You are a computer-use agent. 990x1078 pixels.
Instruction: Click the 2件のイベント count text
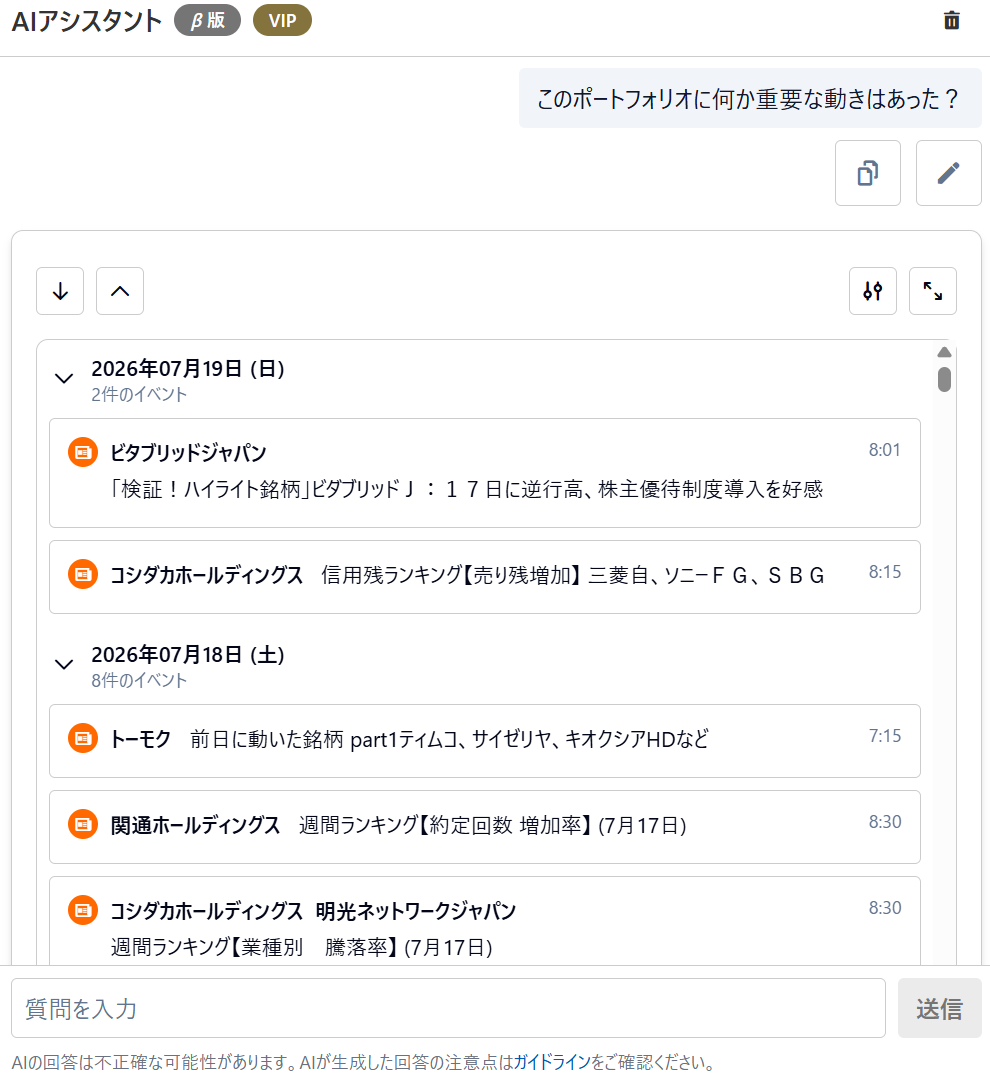(x=139, y=395)
